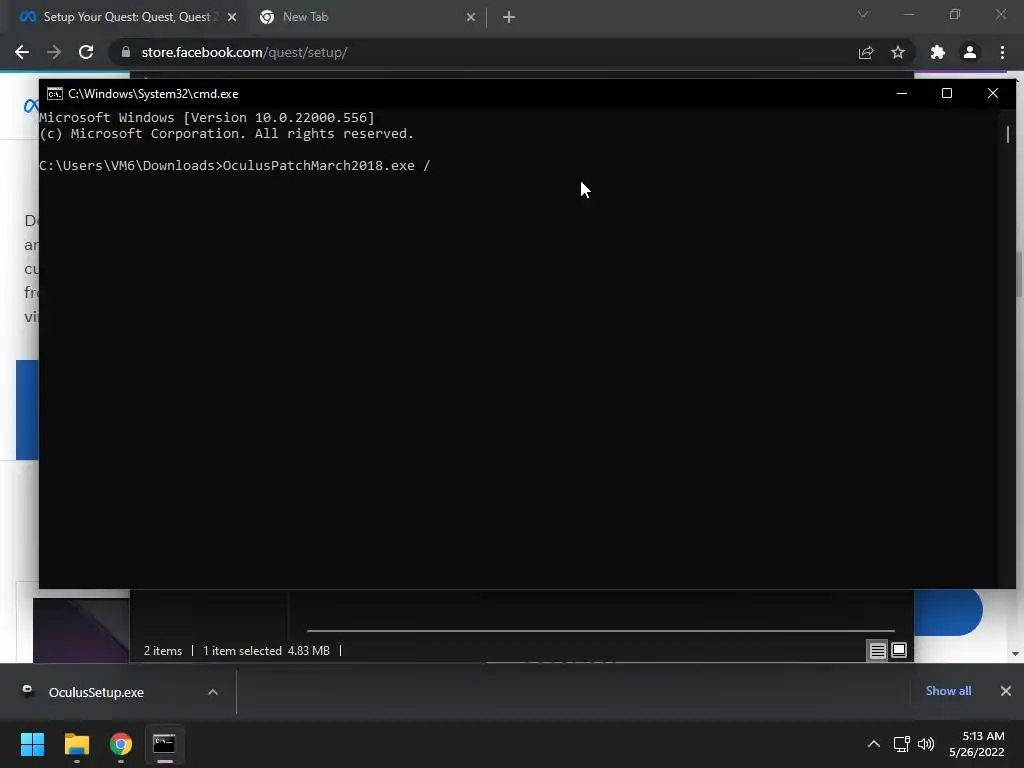The height and width of the screenshot is (768, 1024).
Task: Bookmark this tab with star icon
Action: (898, 52)
